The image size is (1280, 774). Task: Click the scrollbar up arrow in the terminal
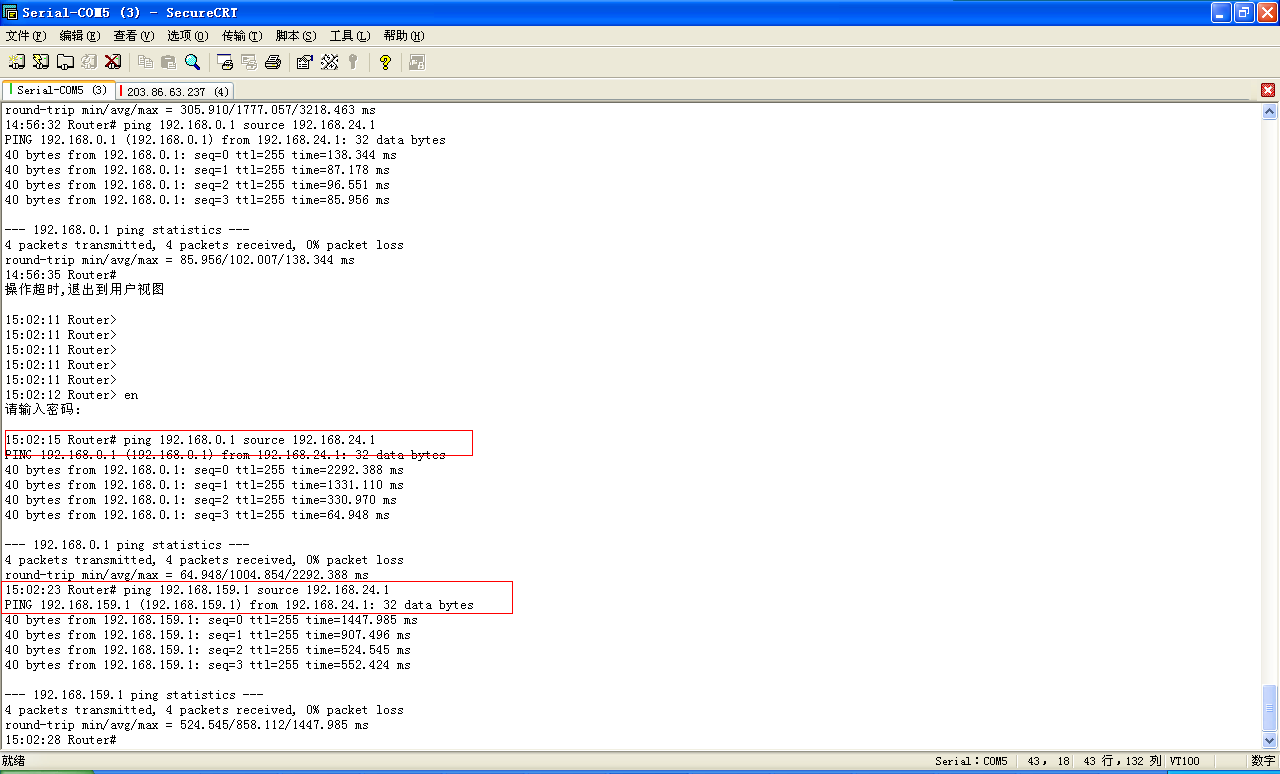click(1270, 111)
